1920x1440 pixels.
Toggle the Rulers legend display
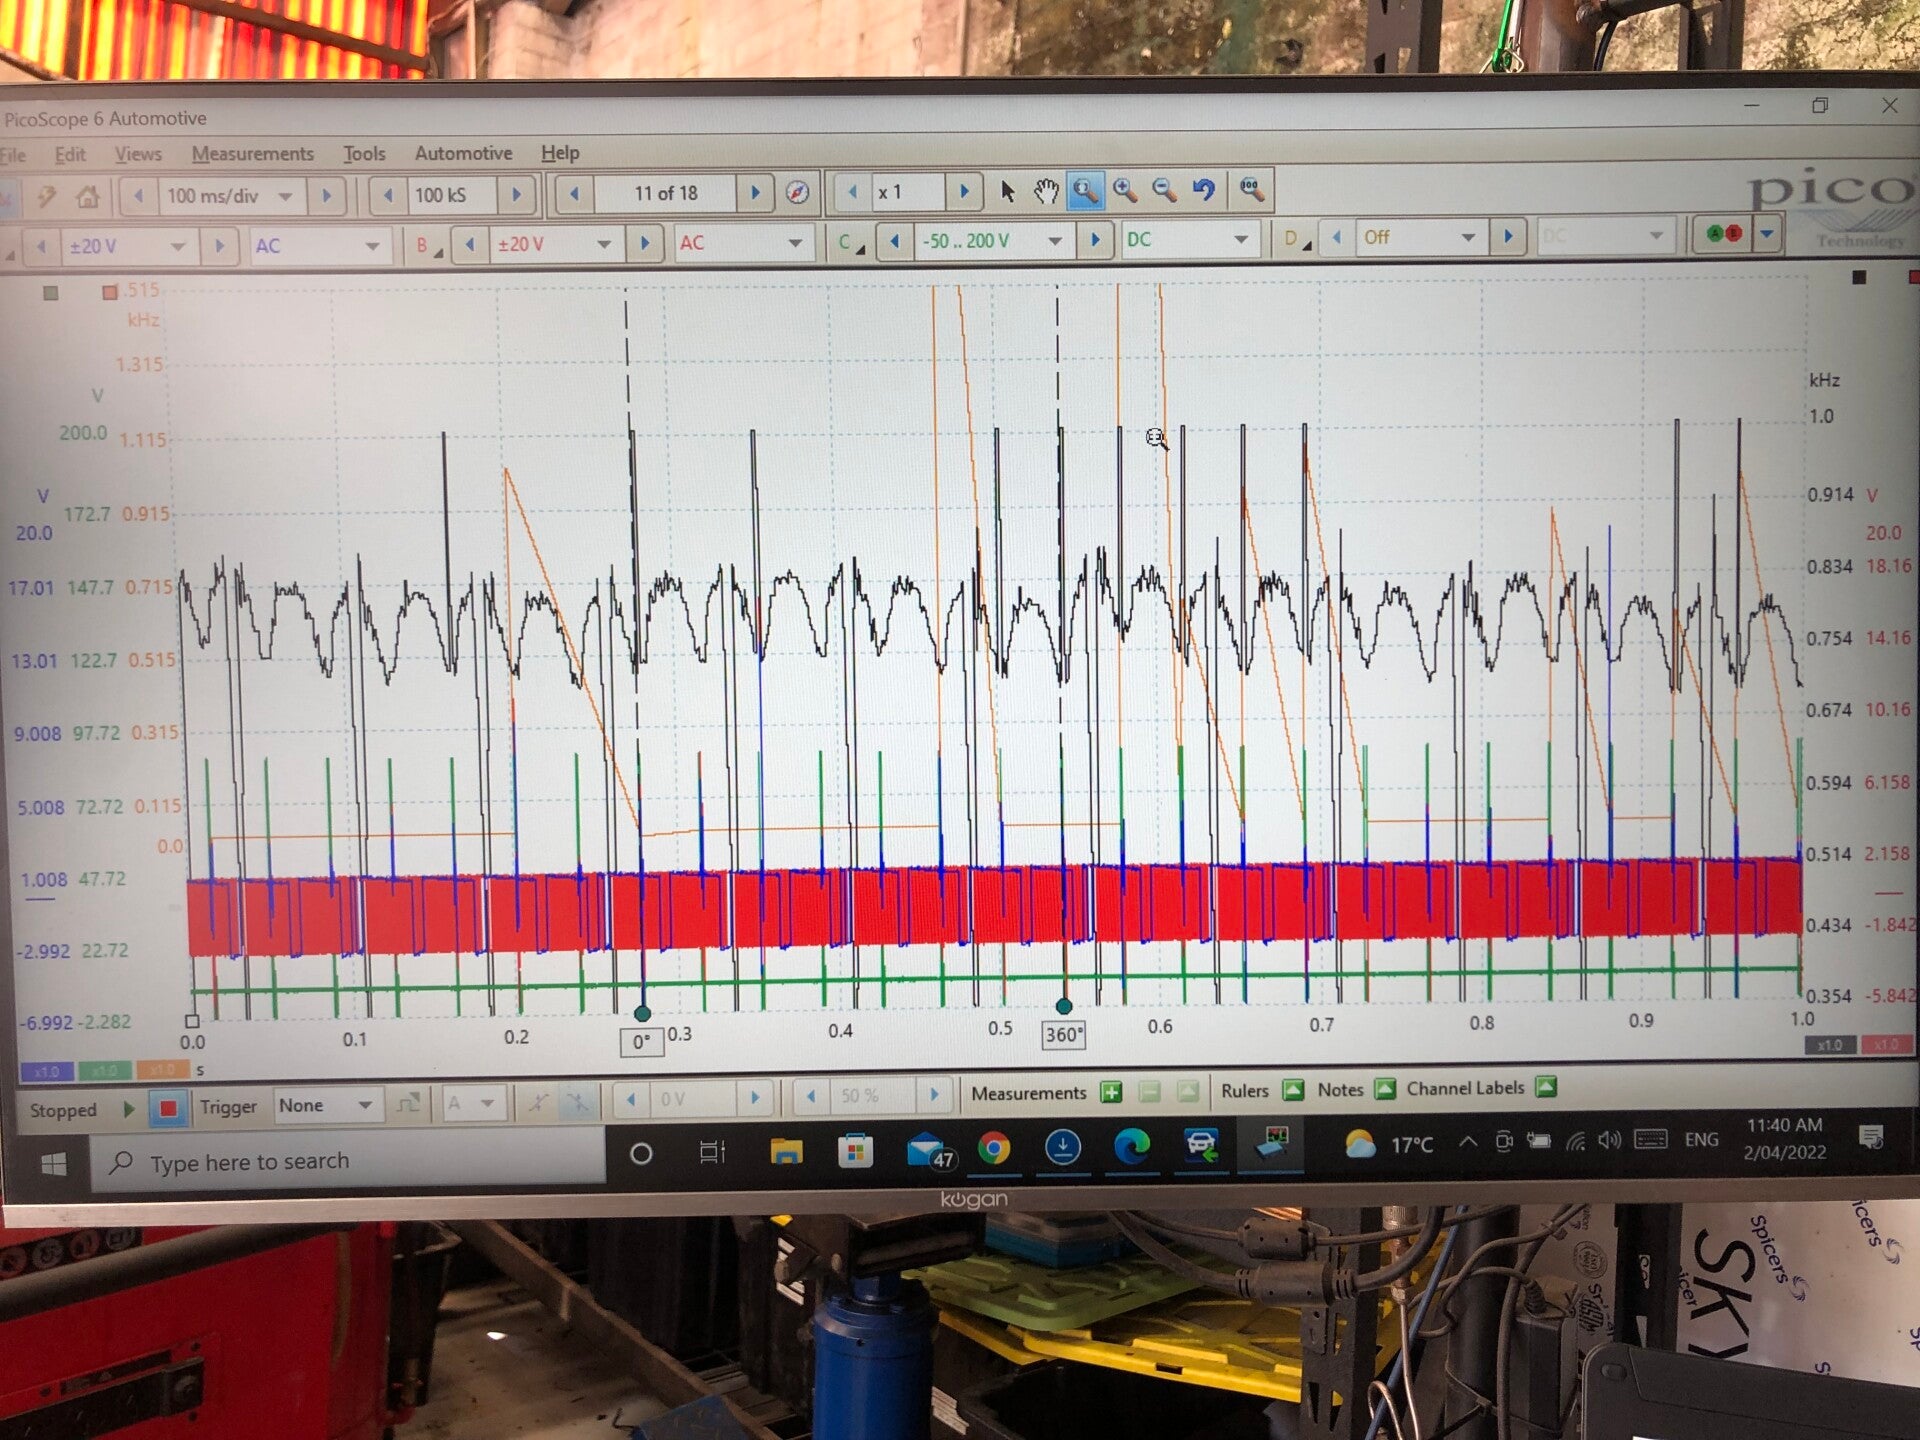pyautogui.click(x=1292, y=1090)
